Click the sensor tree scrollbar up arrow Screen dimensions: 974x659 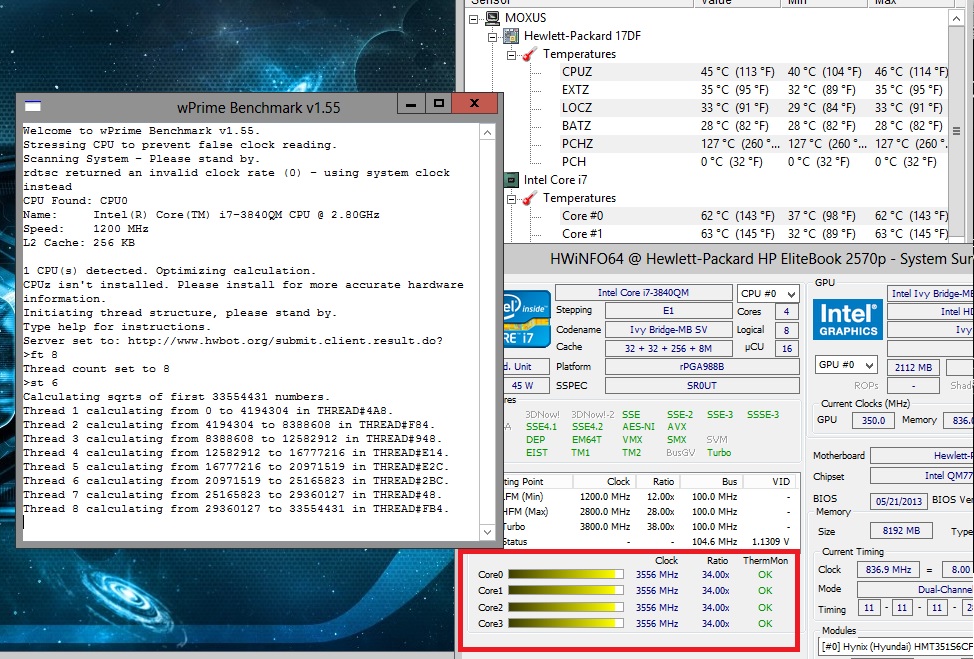957,18
